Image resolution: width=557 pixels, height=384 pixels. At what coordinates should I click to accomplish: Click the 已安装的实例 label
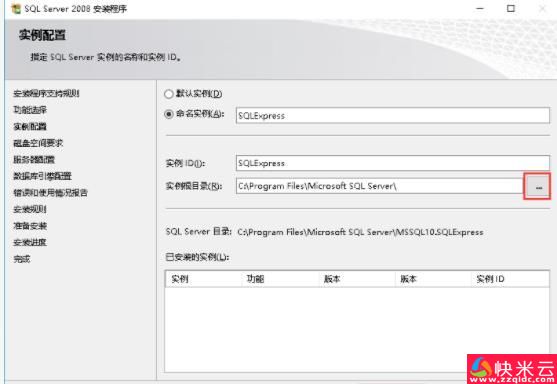[197, 257]
